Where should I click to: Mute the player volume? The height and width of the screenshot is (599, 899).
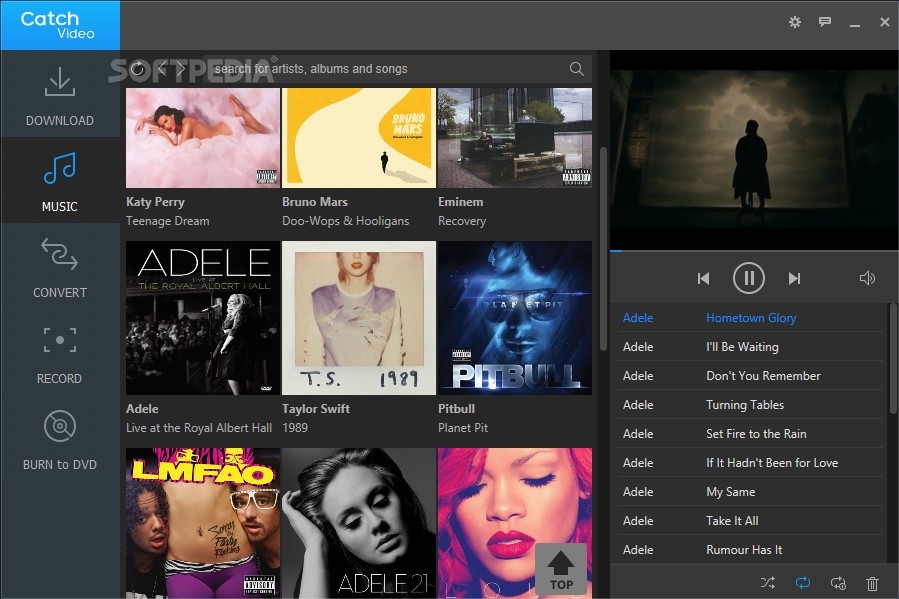[x=867, y=278]
